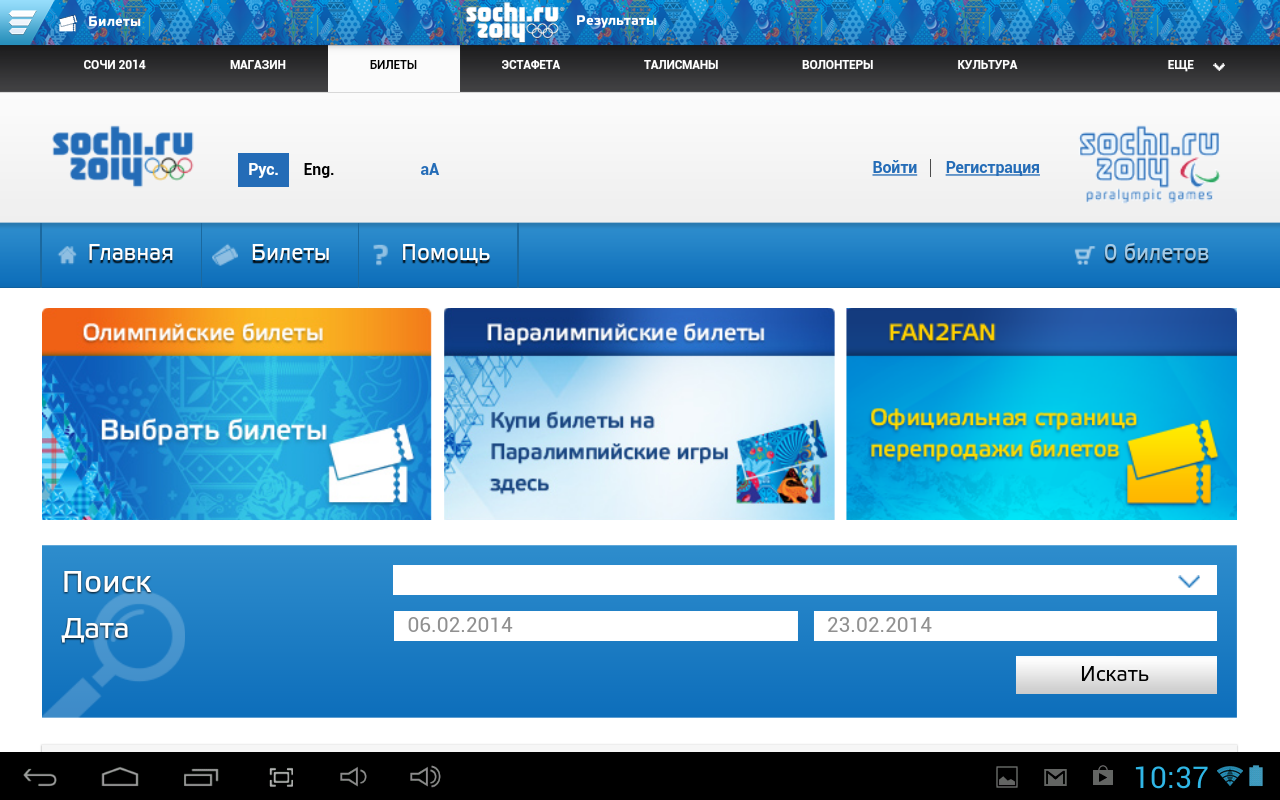Select the МАГАЗИН tab

click(258, 66)
